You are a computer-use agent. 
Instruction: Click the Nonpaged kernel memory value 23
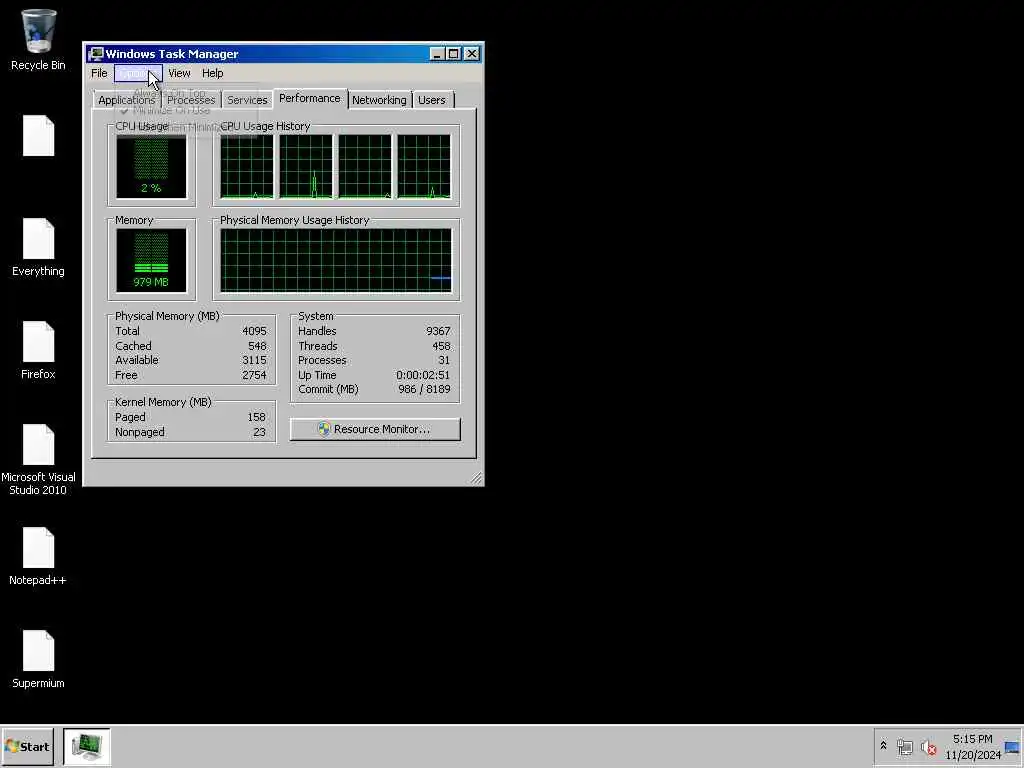259,432
